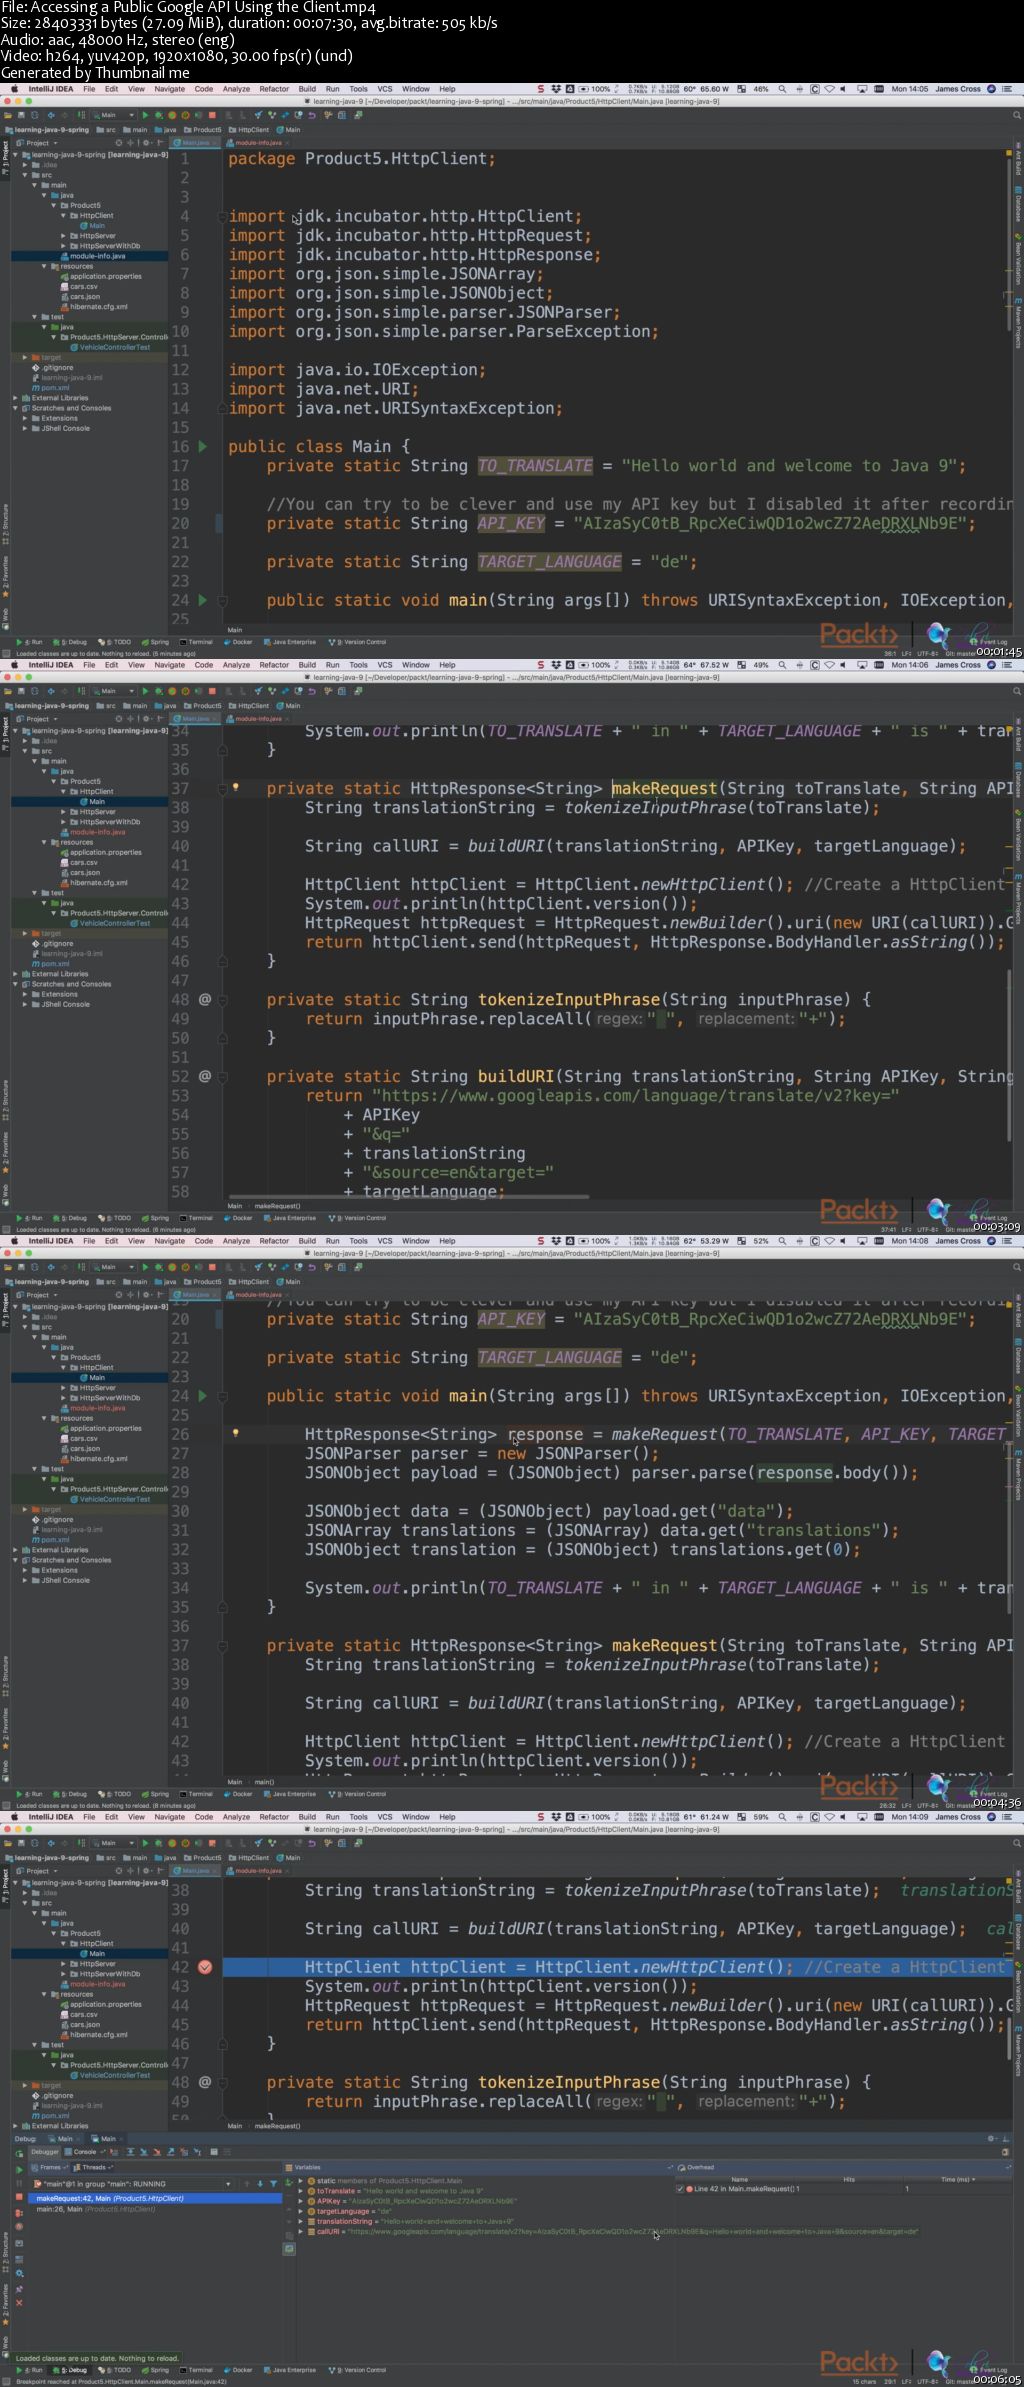Toggle Bean Validation side tab in 00:06:05 frame
This screenshot has width=1024, height=2387.
coord(1018,1988)
